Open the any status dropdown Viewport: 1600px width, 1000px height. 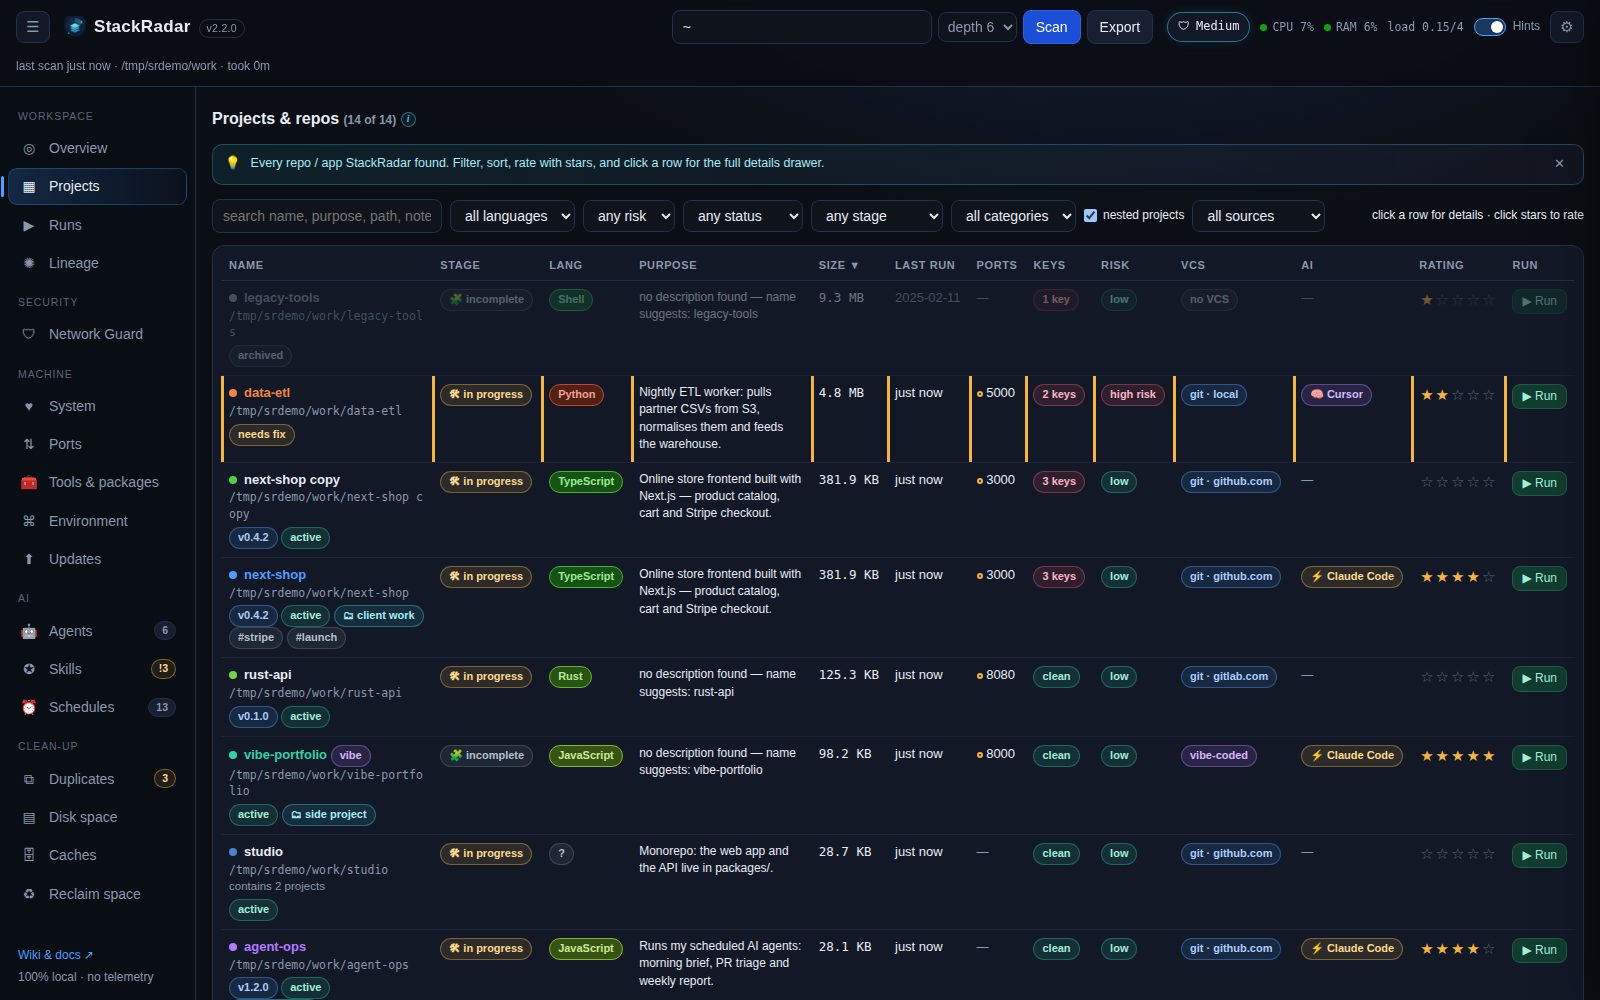[743, 216]
